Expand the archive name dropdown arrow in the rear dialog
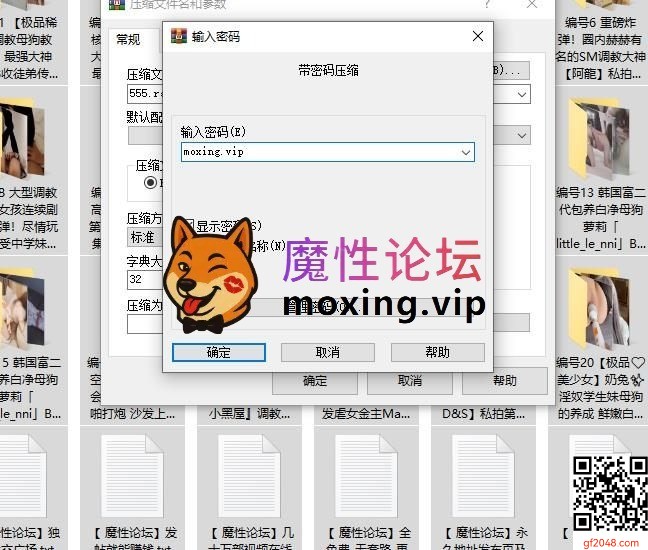Viewport: 648px width, 550px height. pyautogui.click(x=522, y=94)
